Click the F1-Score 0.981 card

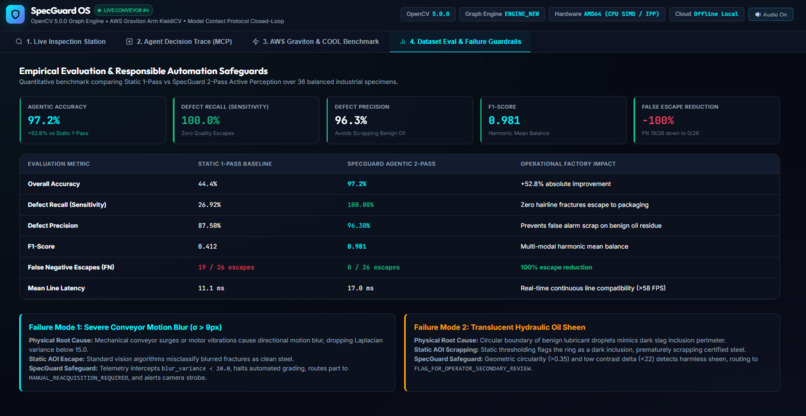[x=553, y=120]
